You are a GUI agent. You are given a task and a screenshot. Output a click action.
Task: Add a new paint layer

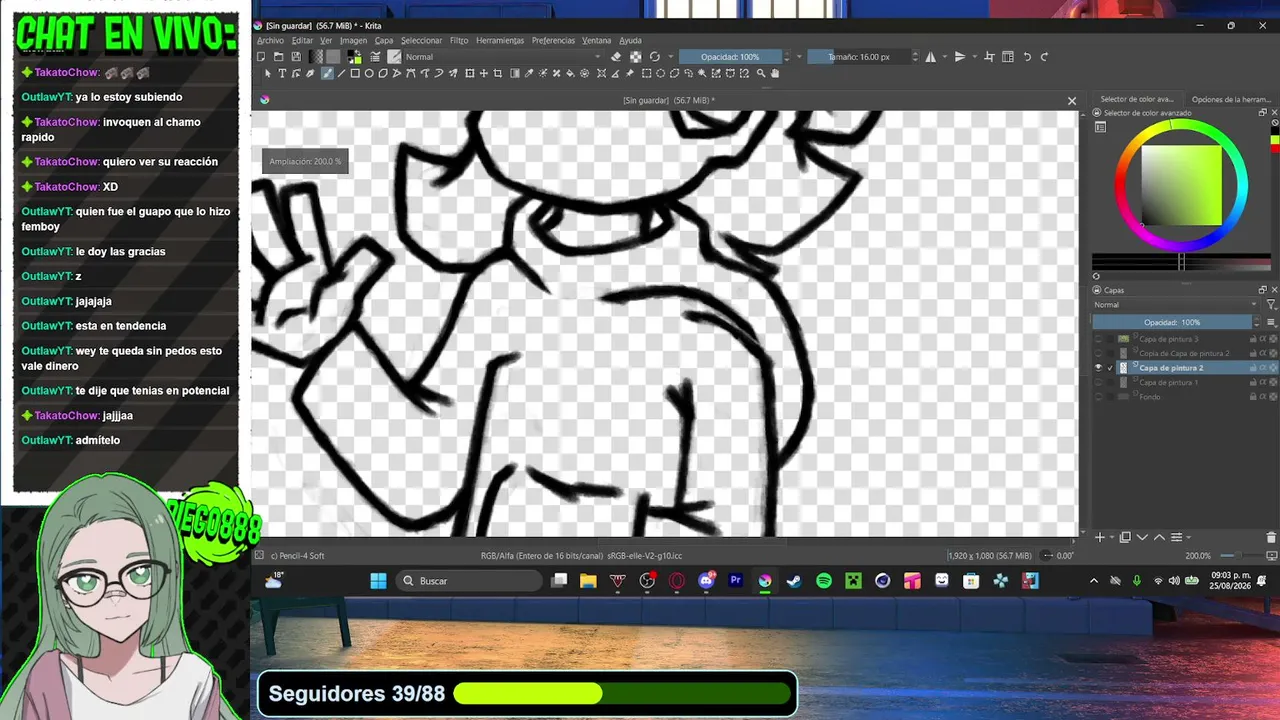pyautogui.click(x=1100, y=537)
